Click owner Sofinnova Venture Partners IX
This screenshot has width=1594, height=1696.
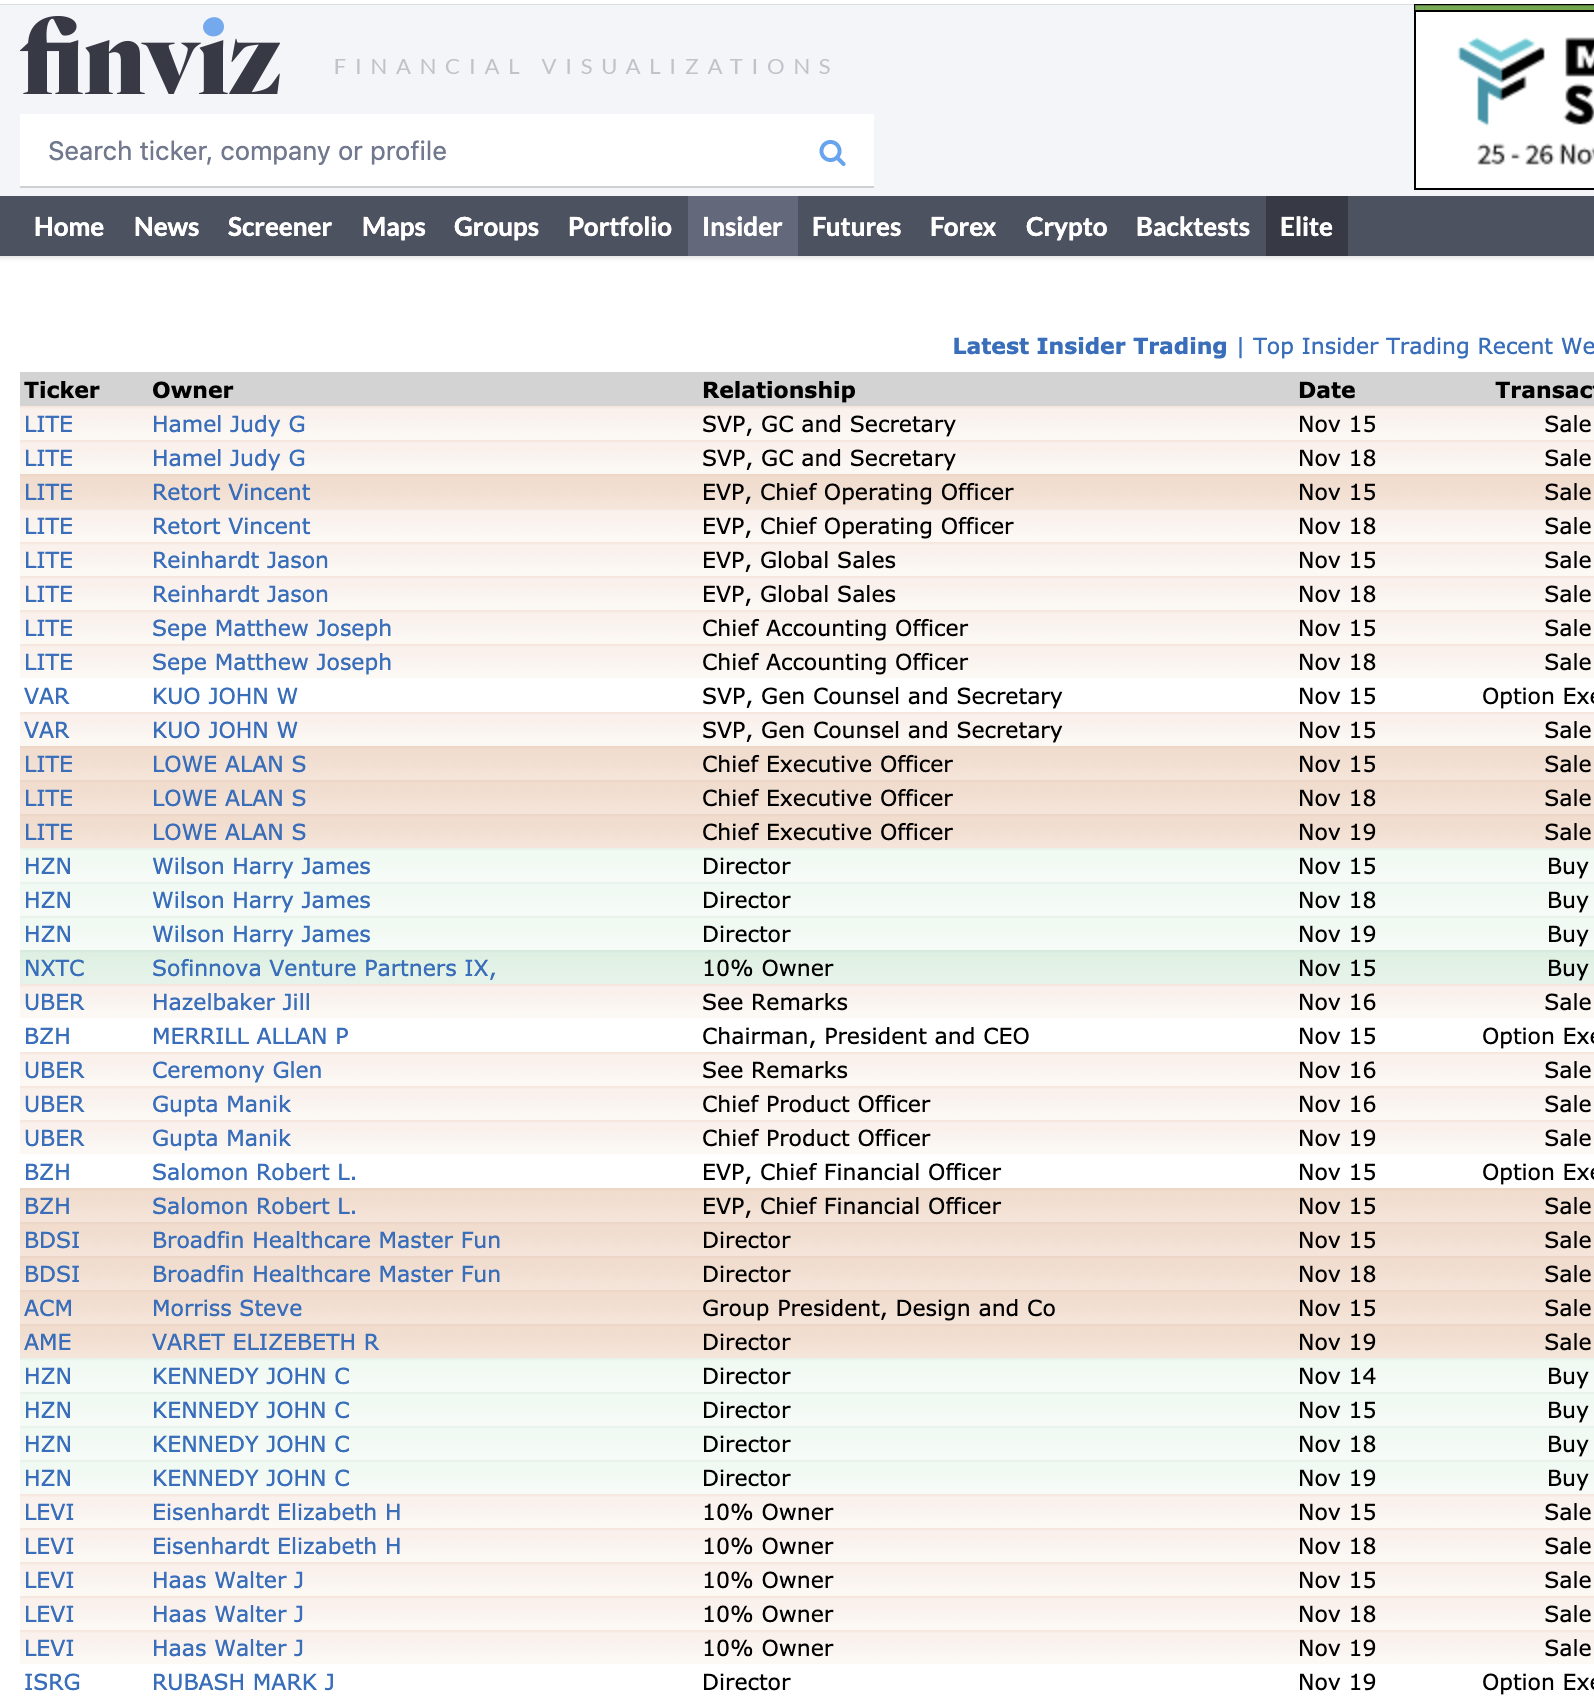pyautogui.click(x=323, y=968)
